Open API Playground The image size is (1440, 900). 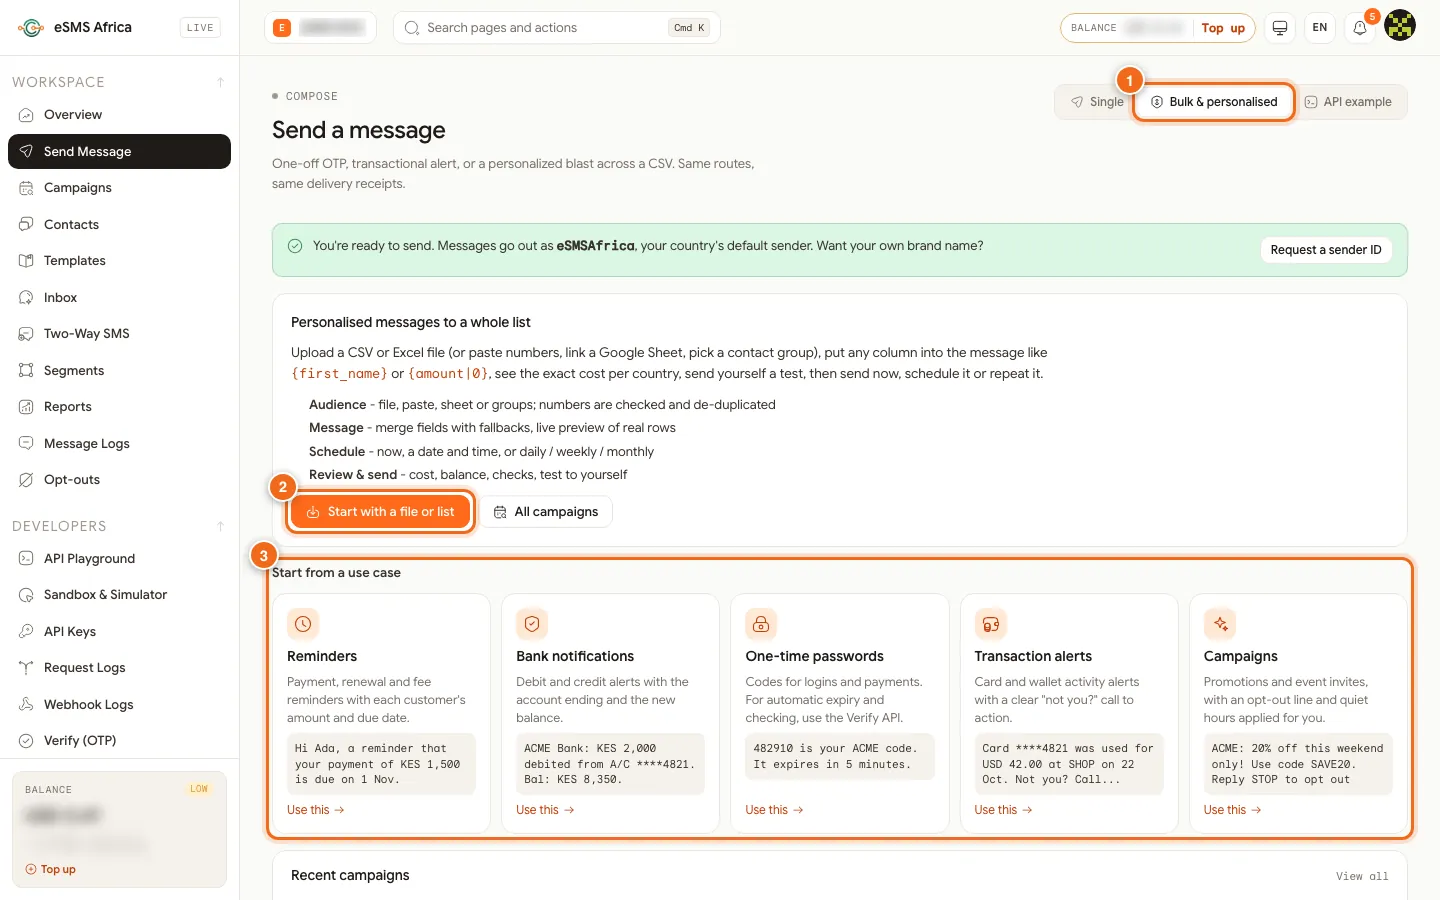pos(119,559)
